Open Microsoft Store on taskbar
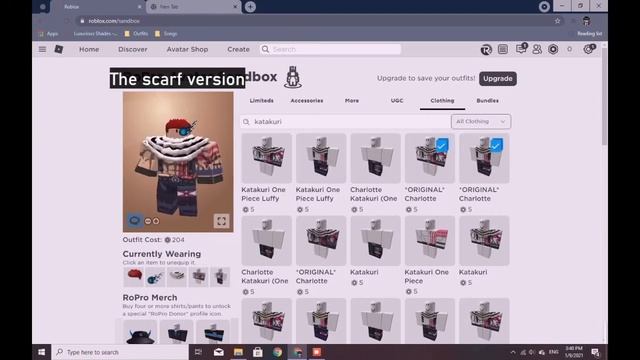This screenshot has height=360, width=640. pos(258,352)
